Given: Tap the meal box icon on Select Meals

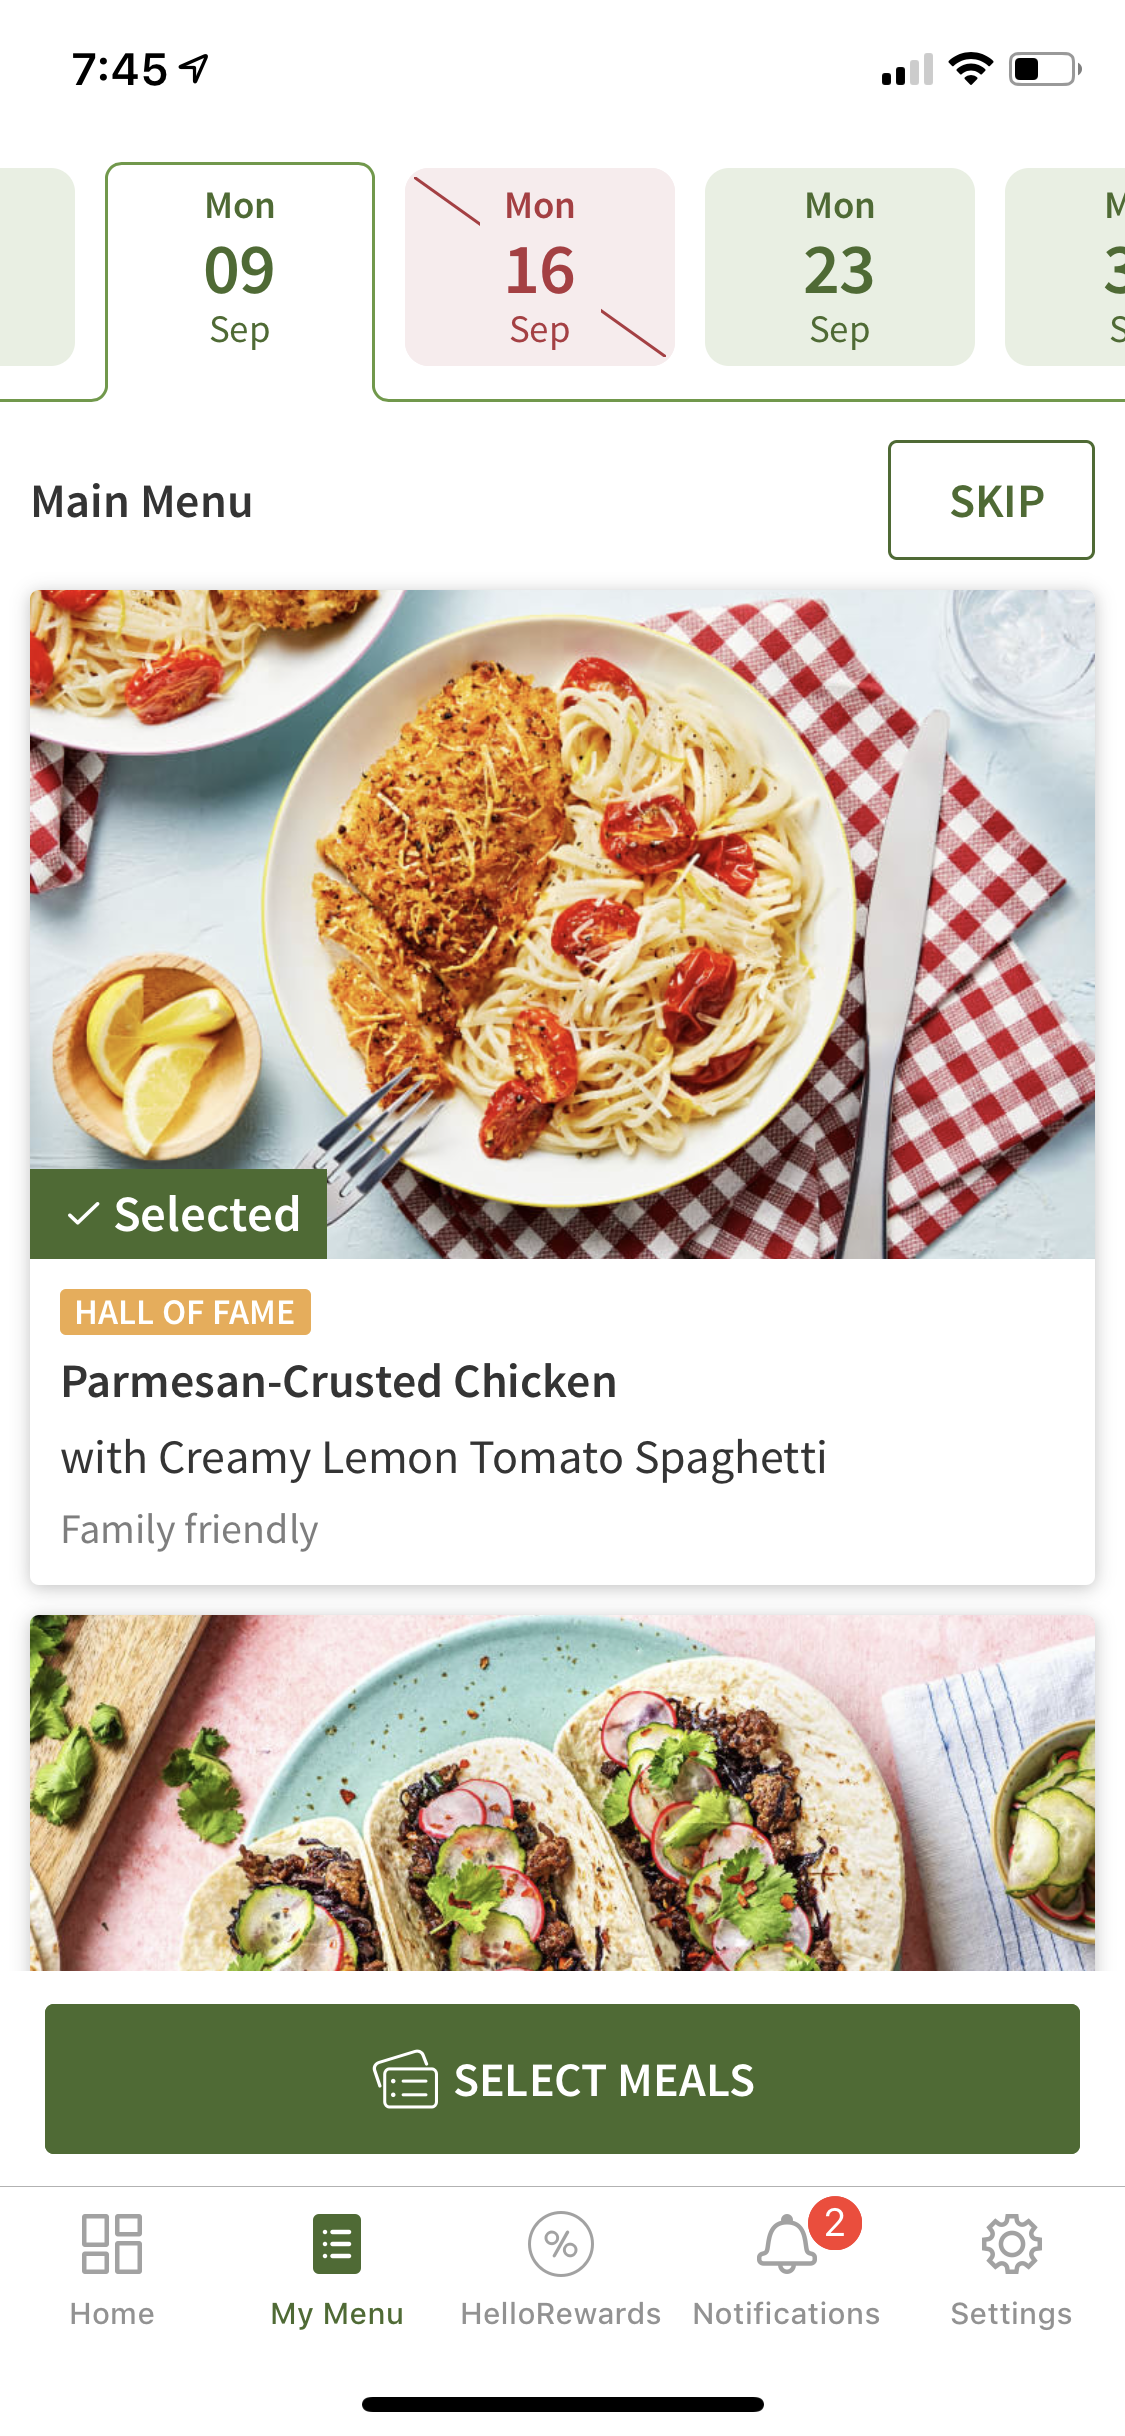Looking at the screenshot, I should [x=406, y=2079].
